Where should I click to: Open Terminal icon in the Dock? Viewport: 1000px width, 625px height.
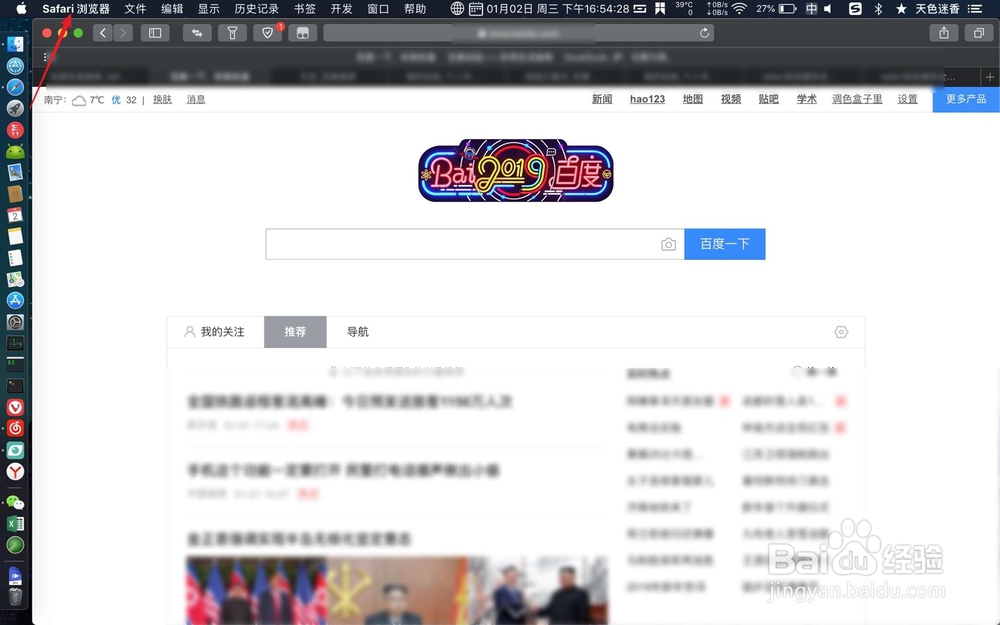point(15,386)
